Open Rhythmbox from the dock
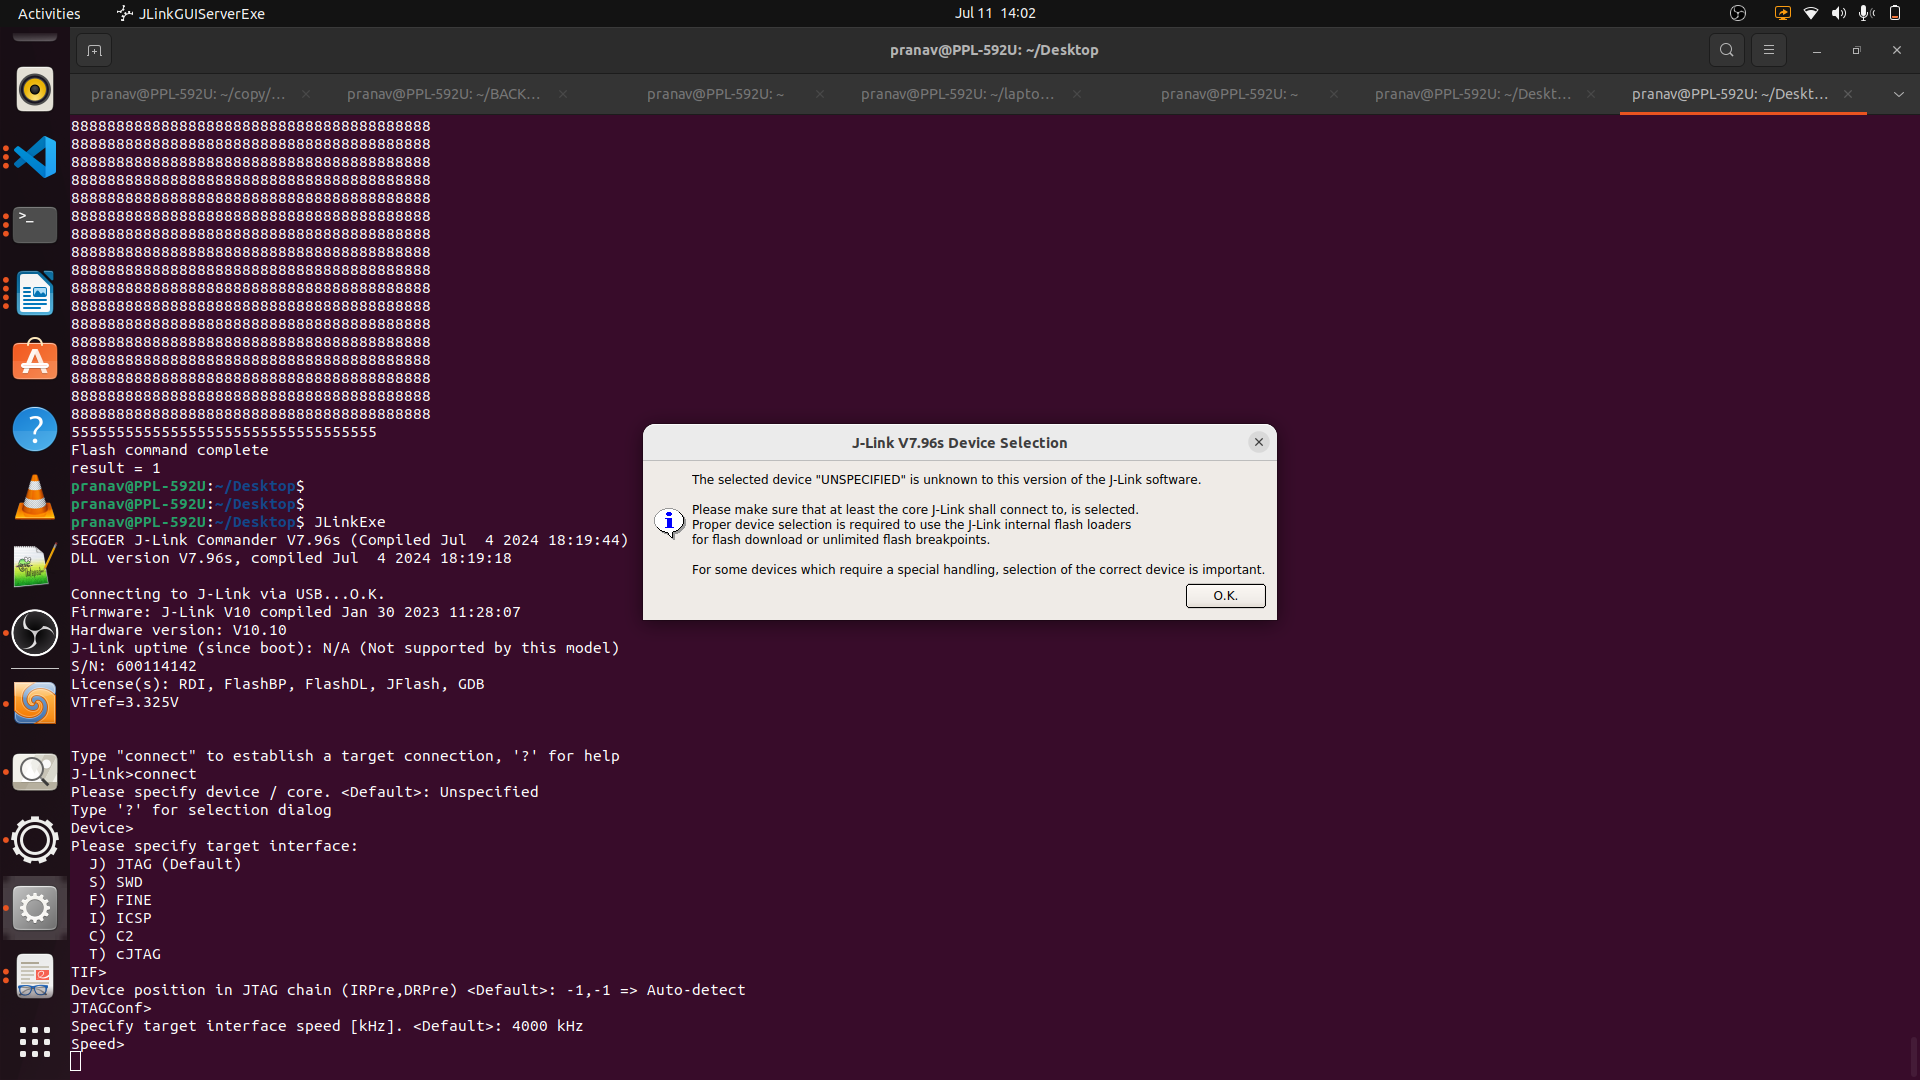Screen dimensions: 1920x1080 (x=35, y=90)
